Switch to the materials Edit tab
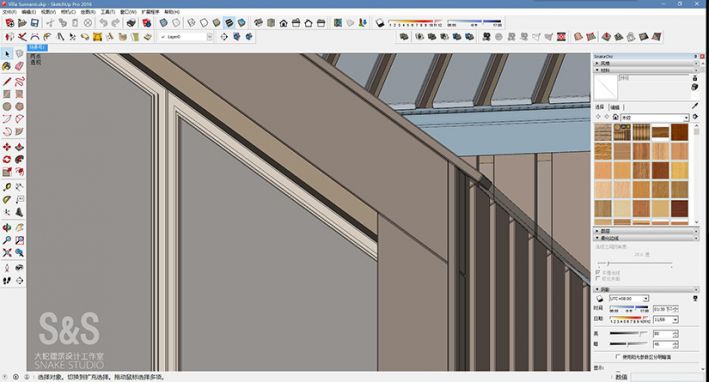 tap(615, 107)
